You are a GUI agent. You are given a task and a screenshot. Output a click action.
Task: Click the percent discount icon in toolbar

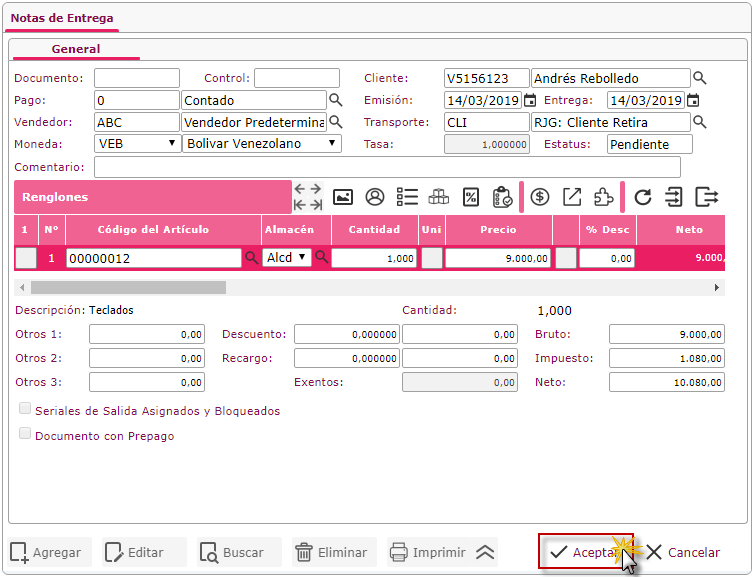coord(471,197)
